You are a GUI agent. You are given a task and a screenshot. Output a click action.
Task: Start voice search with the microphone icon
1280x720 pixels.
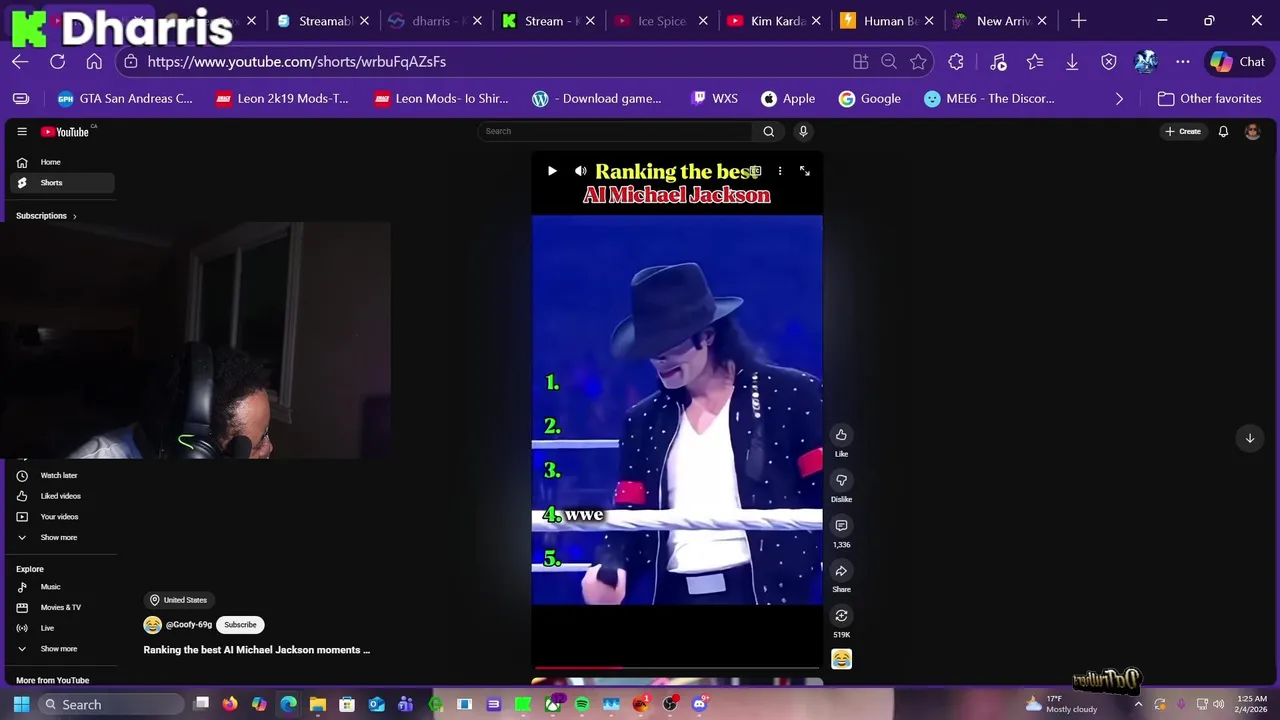[x=802, y=131]
